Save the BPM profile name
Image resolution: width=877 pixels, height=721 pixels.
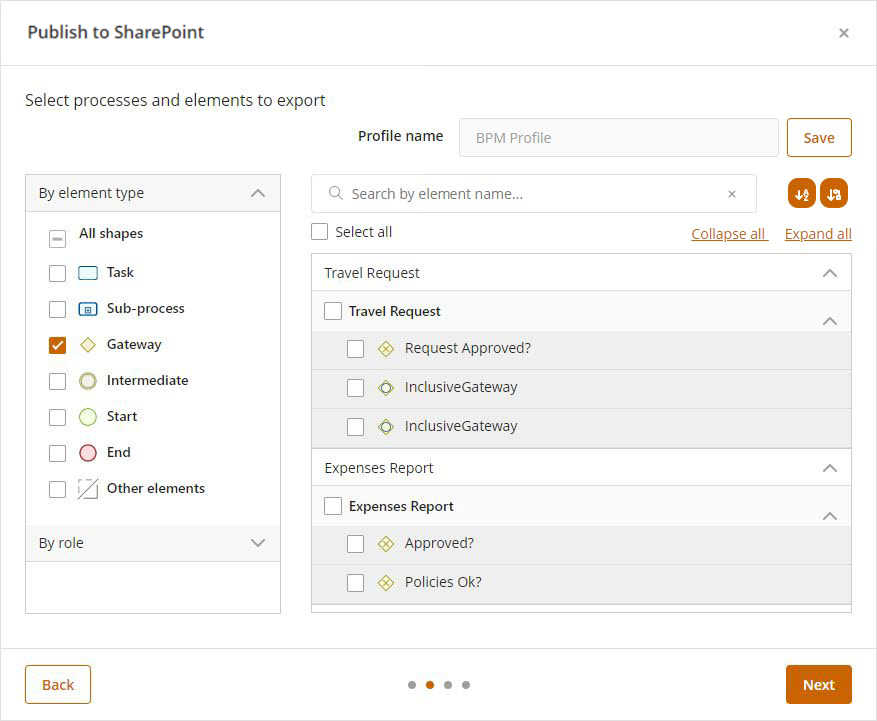pos(818,138)
